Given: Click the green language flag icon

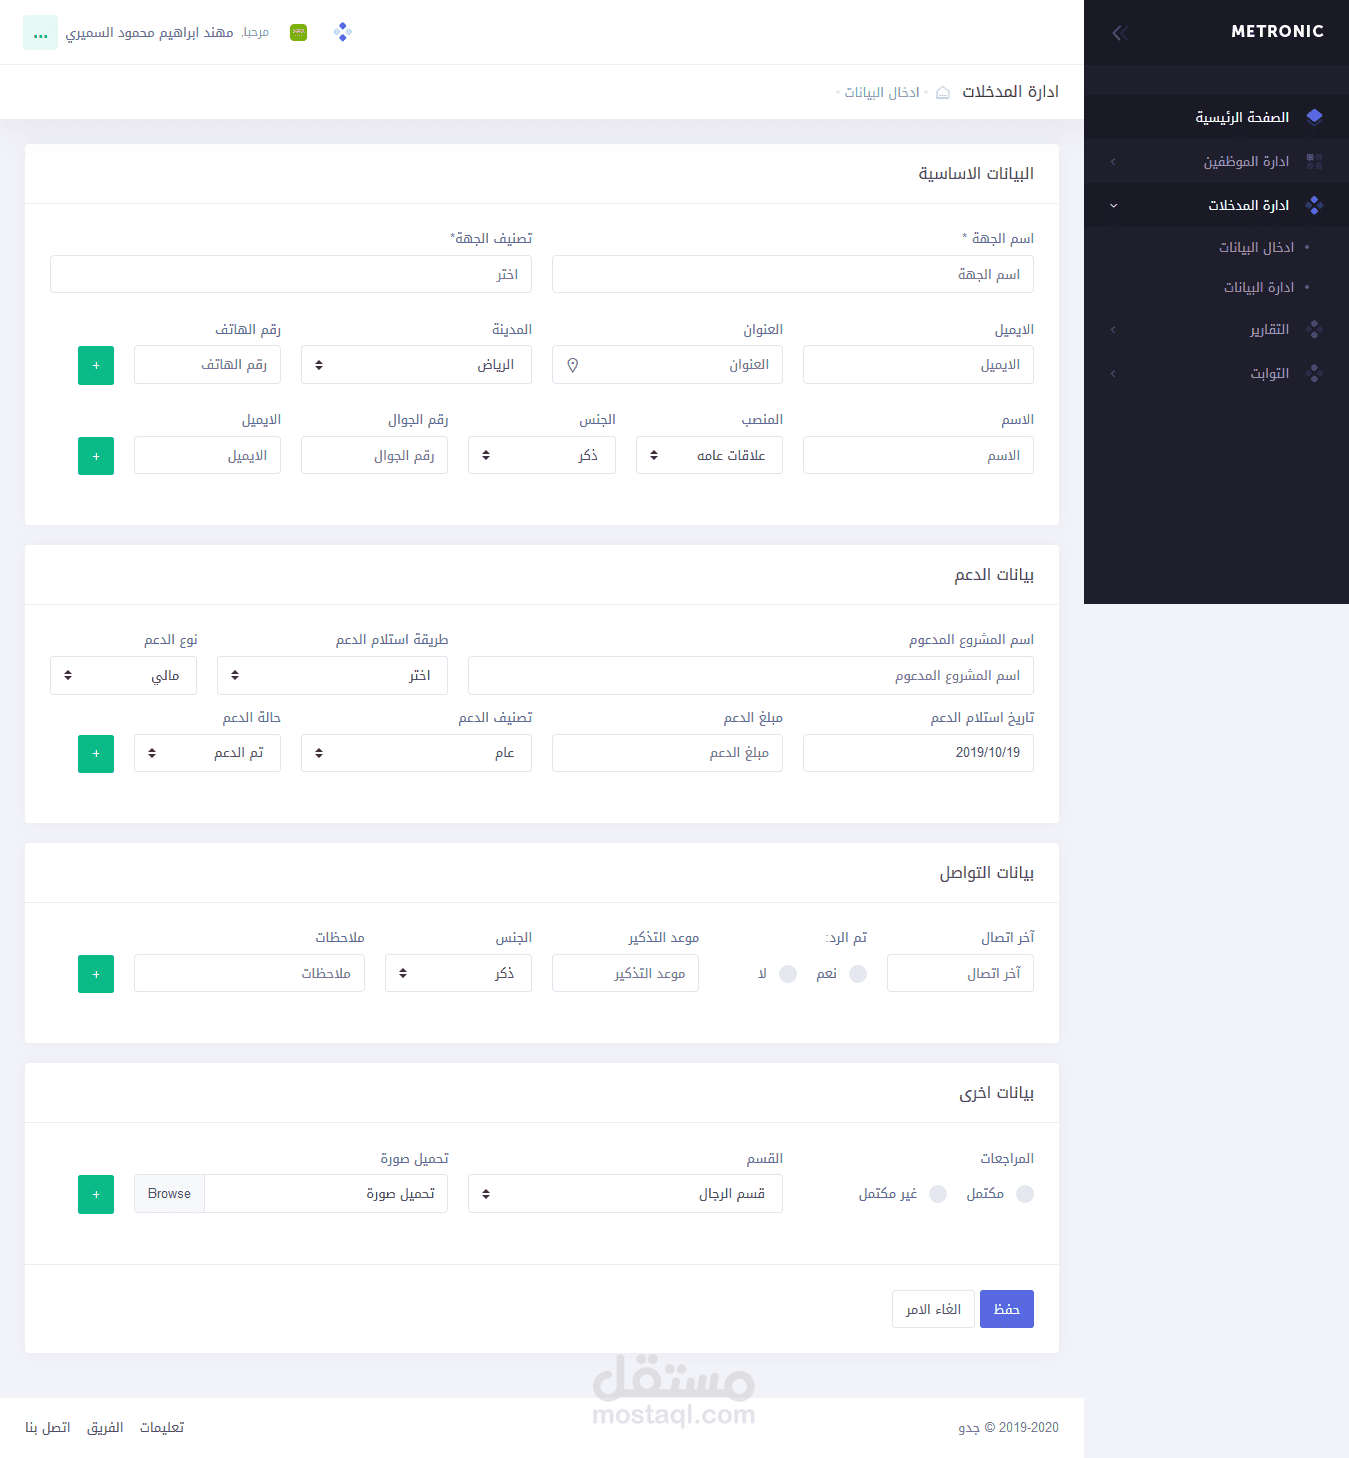Looking at the screenshot, I should click(298, 32).
